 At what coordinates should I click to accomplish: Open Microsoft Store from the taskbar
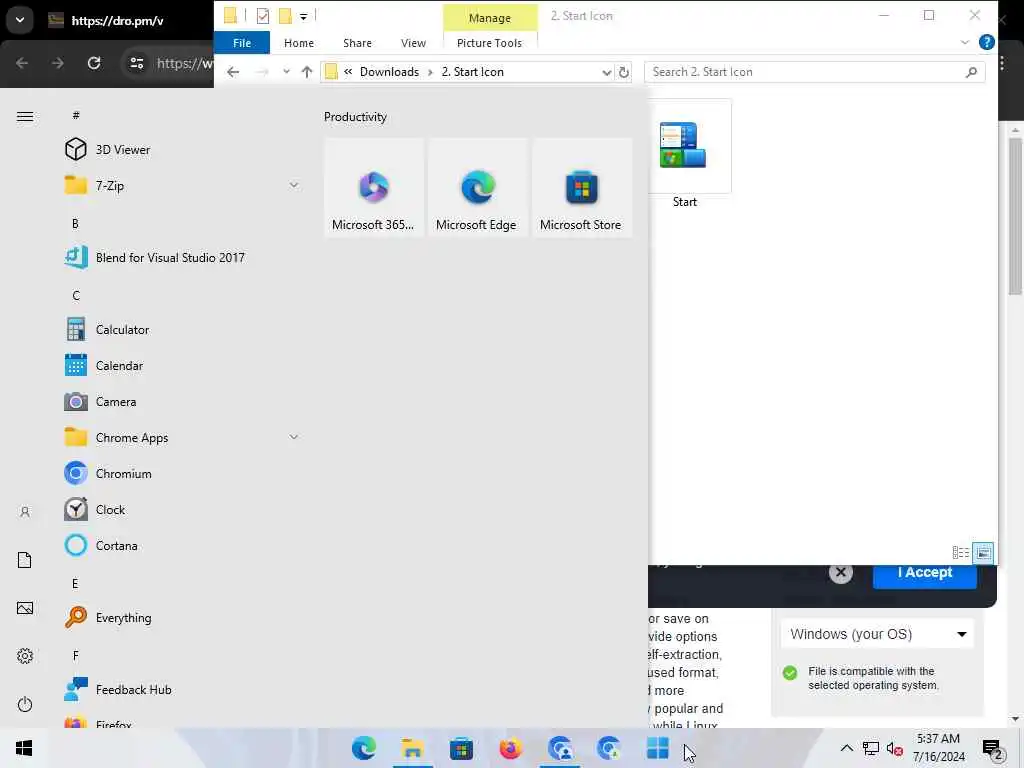pyautogui.click(x=461, y=748)
